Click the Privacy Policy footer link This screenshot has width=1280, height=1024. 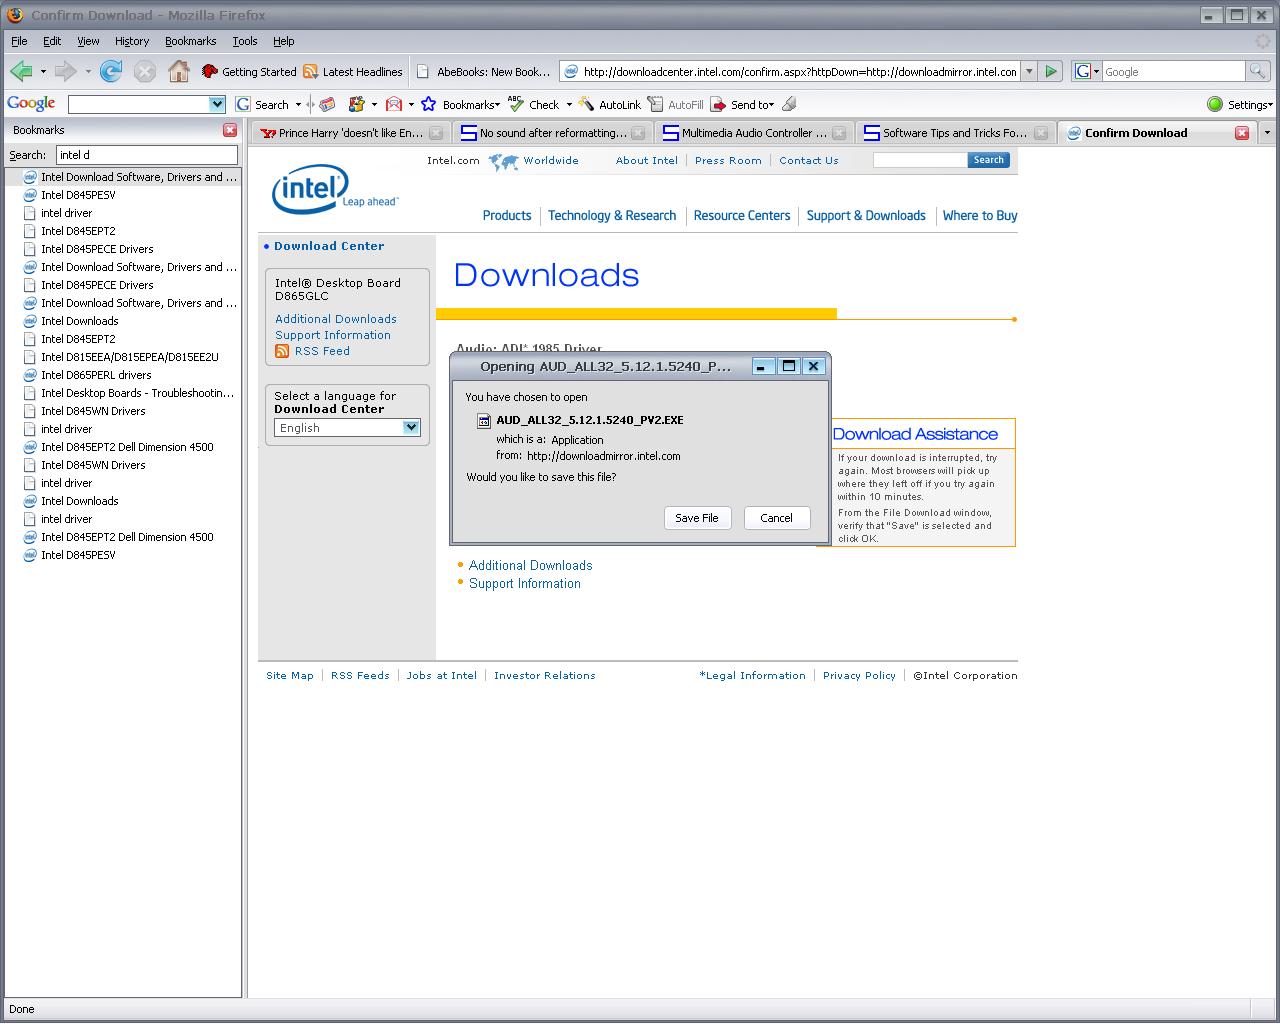click(859, 676)
